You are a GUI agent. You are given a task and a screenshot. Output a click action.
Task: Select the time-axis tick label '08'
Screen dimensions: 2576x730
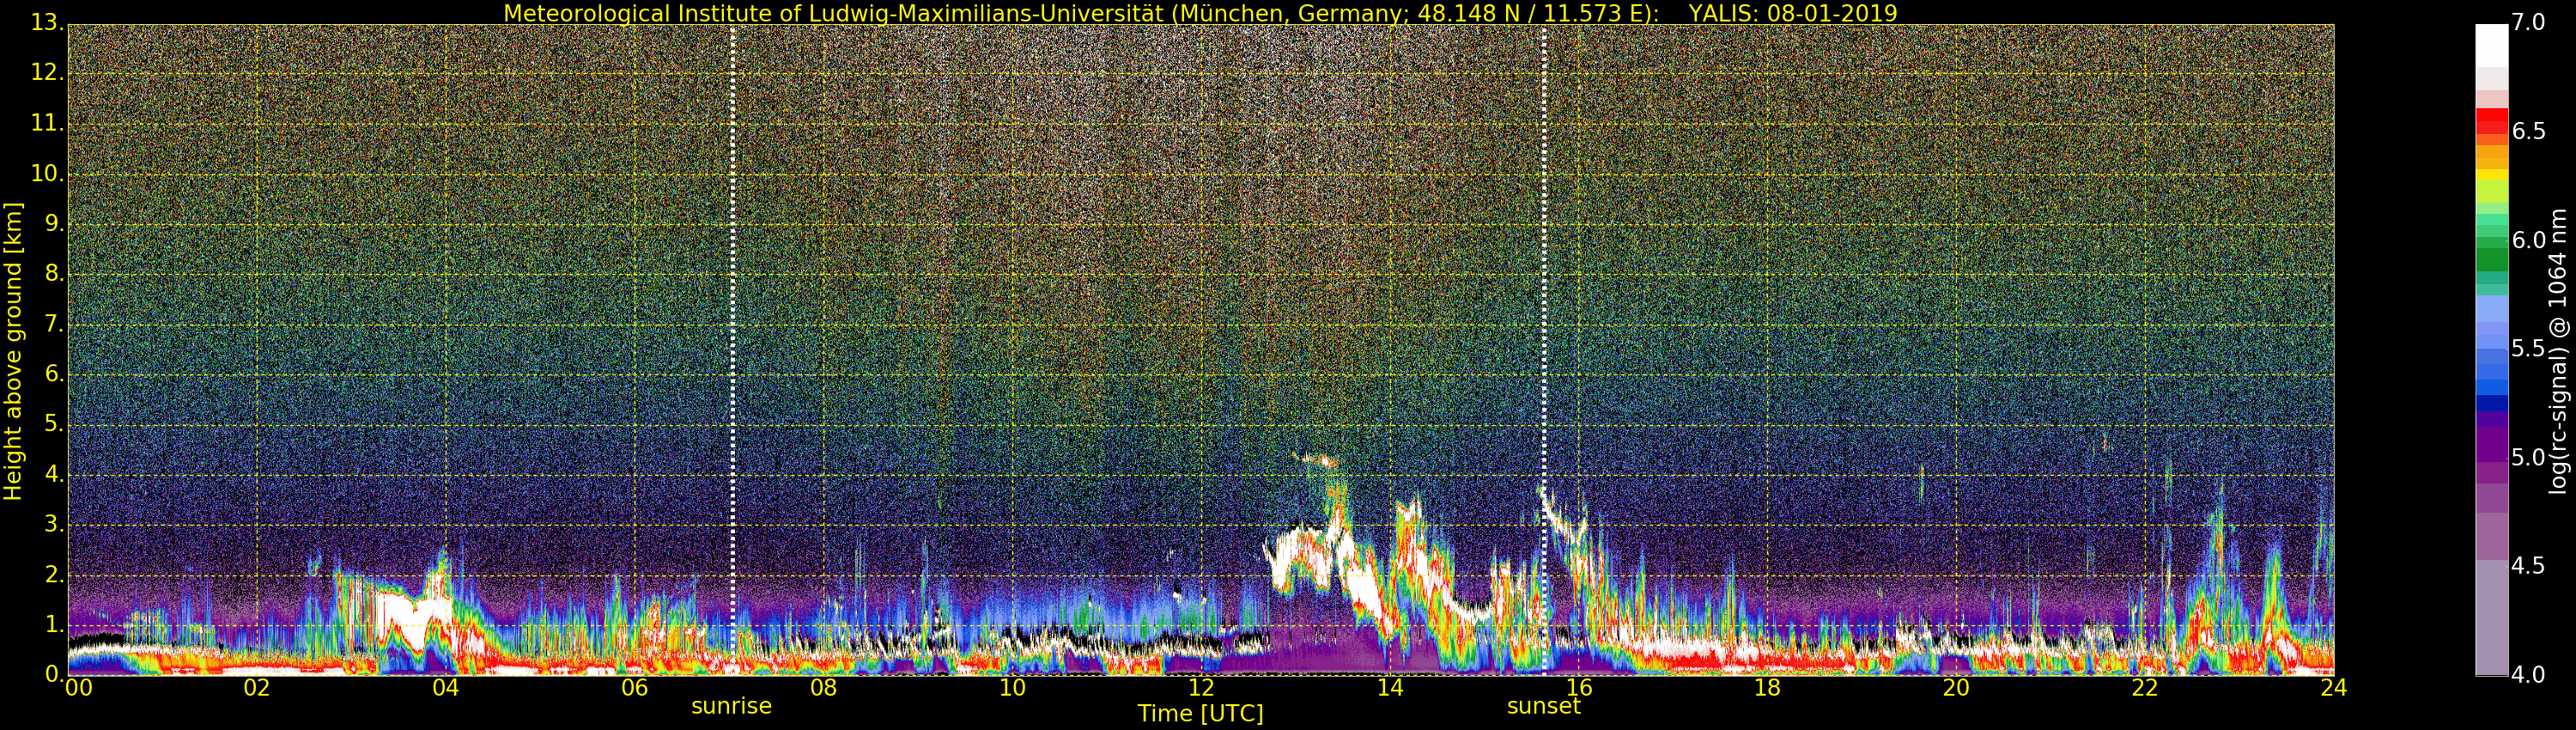click(824, 688)
